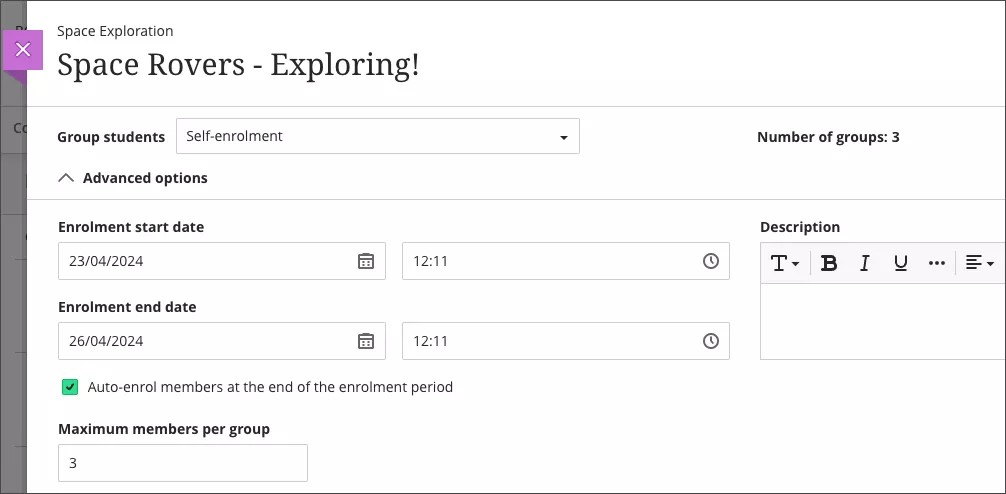Open the Group students Self-enrolment dropdown
The image size is (1006, 494).
377,136
